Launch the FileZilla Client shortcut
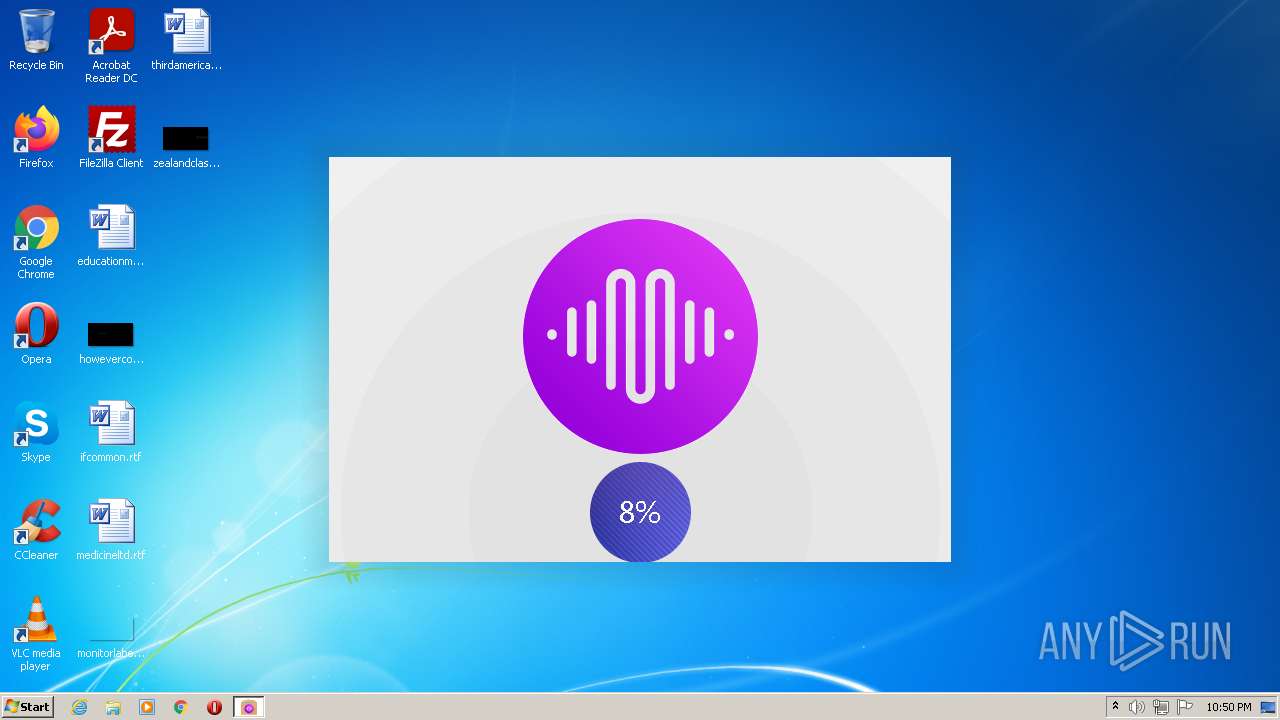 click(111, 138)
